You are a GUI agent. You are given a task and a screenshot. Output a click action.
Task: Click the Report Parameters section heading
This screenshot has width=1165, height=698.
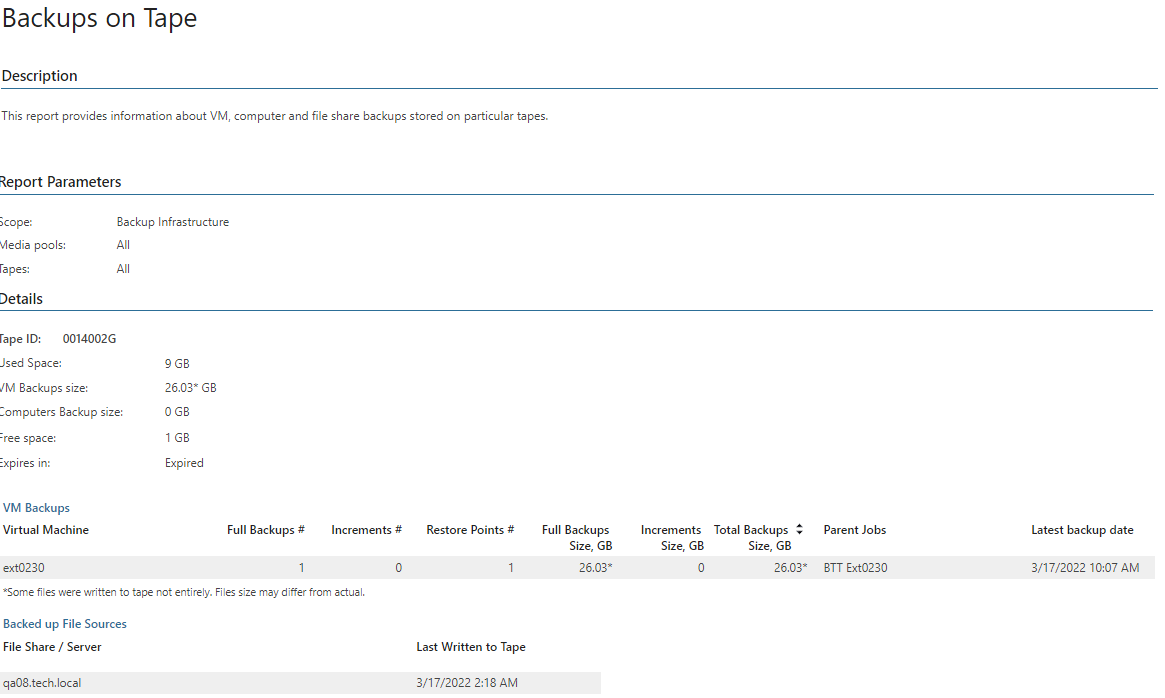[x=60, y=182]
